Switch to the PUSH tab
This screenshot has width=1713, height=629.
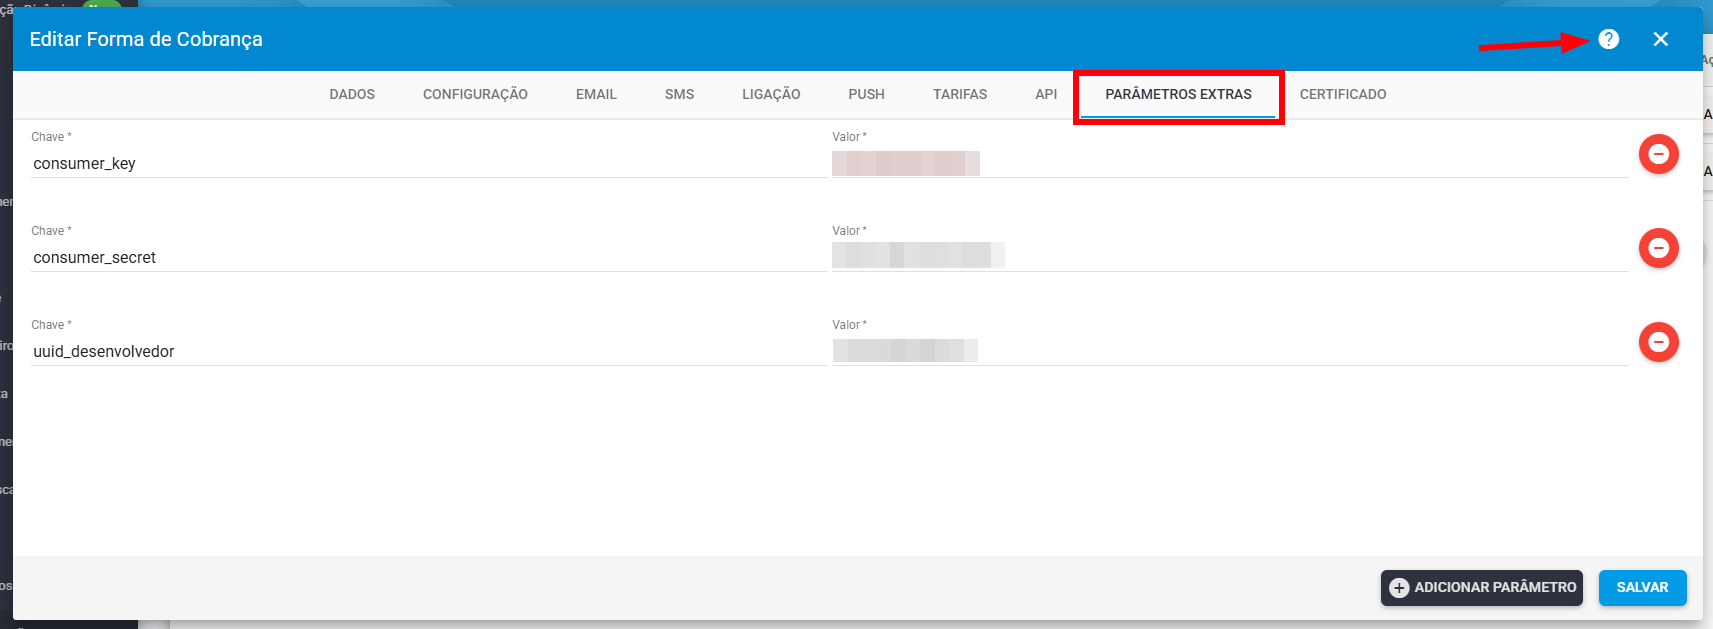866,94
